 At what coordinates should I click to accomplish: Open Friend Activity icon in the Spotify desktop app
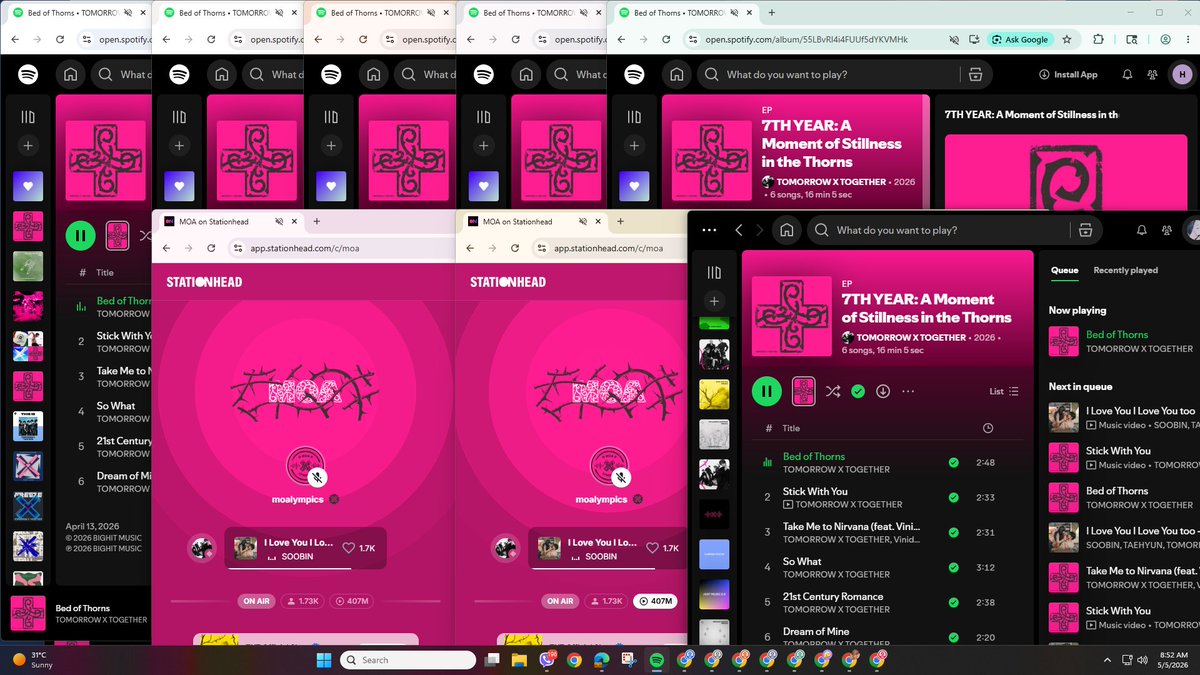(x=1166, y=230)
